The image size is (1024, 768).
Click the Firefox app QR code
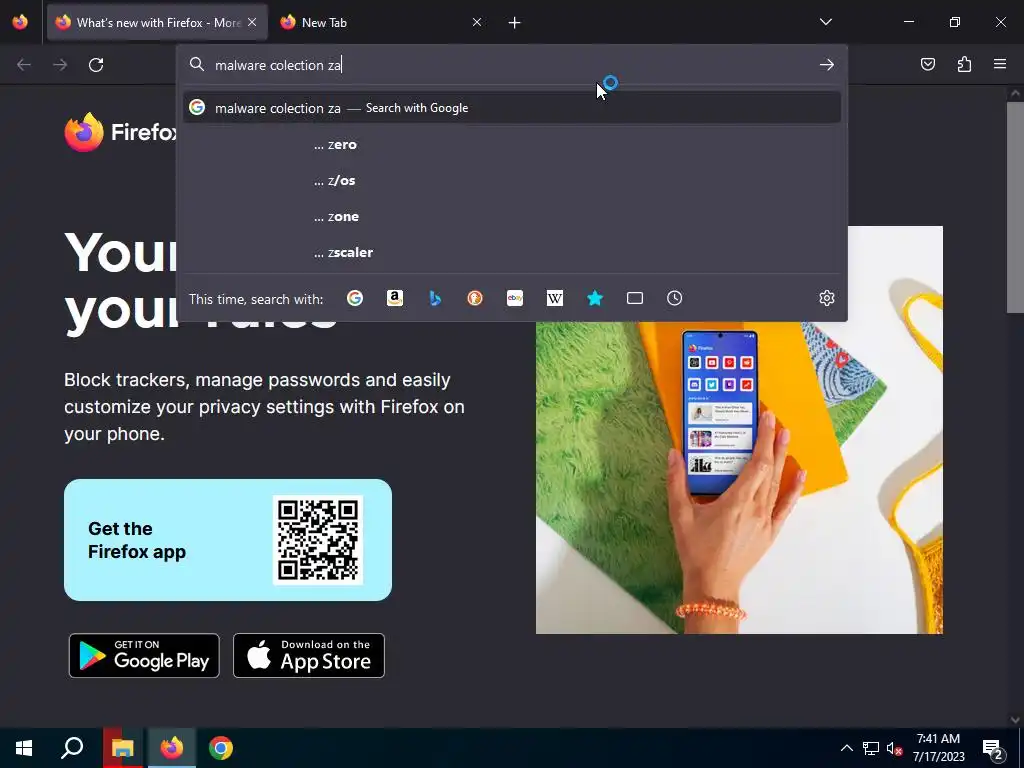(317, 540)
